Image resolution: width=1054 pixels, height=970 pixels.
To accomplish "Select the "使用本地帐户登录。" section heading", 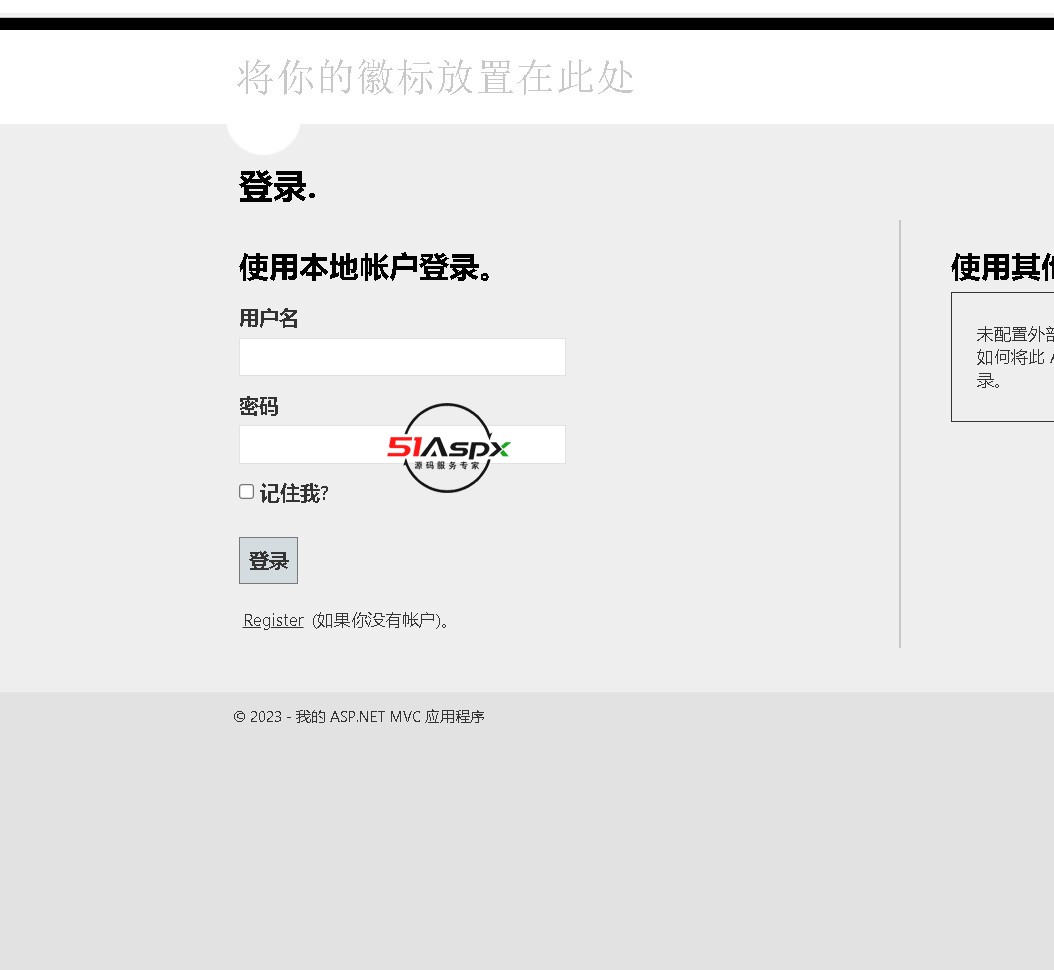I will click(x=367, y=267).
